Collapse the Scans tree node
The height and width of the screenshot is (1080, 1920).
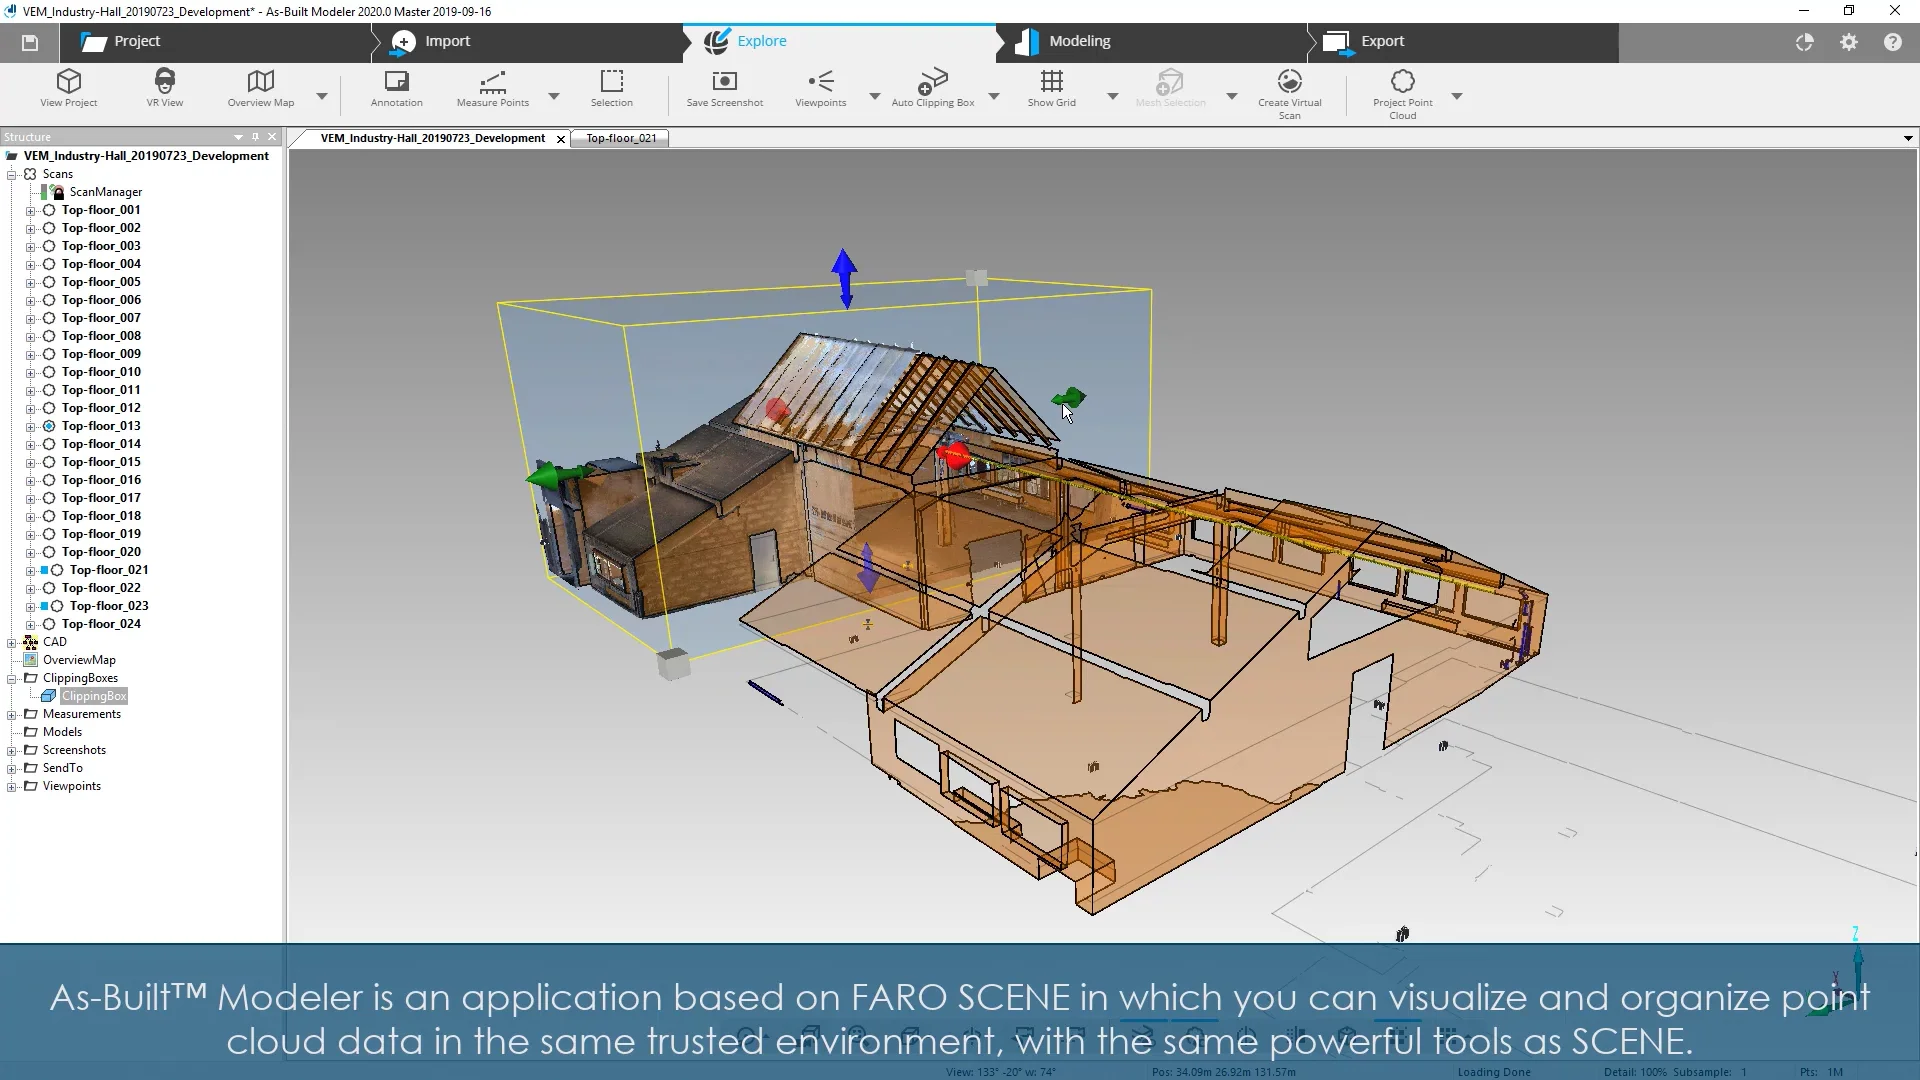tap(12, 174)
